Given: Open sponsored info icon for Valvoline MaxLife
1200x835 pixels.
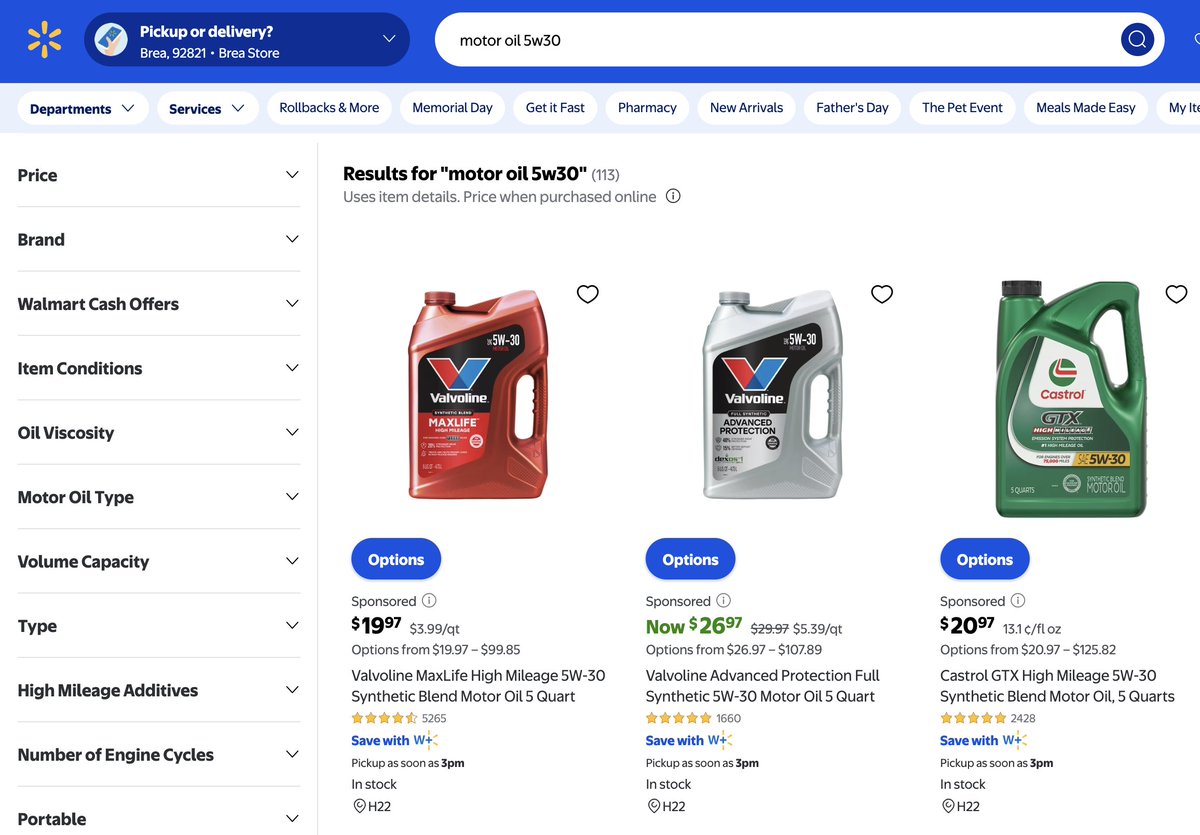Looking at the screenshot, I should point(429,601).
